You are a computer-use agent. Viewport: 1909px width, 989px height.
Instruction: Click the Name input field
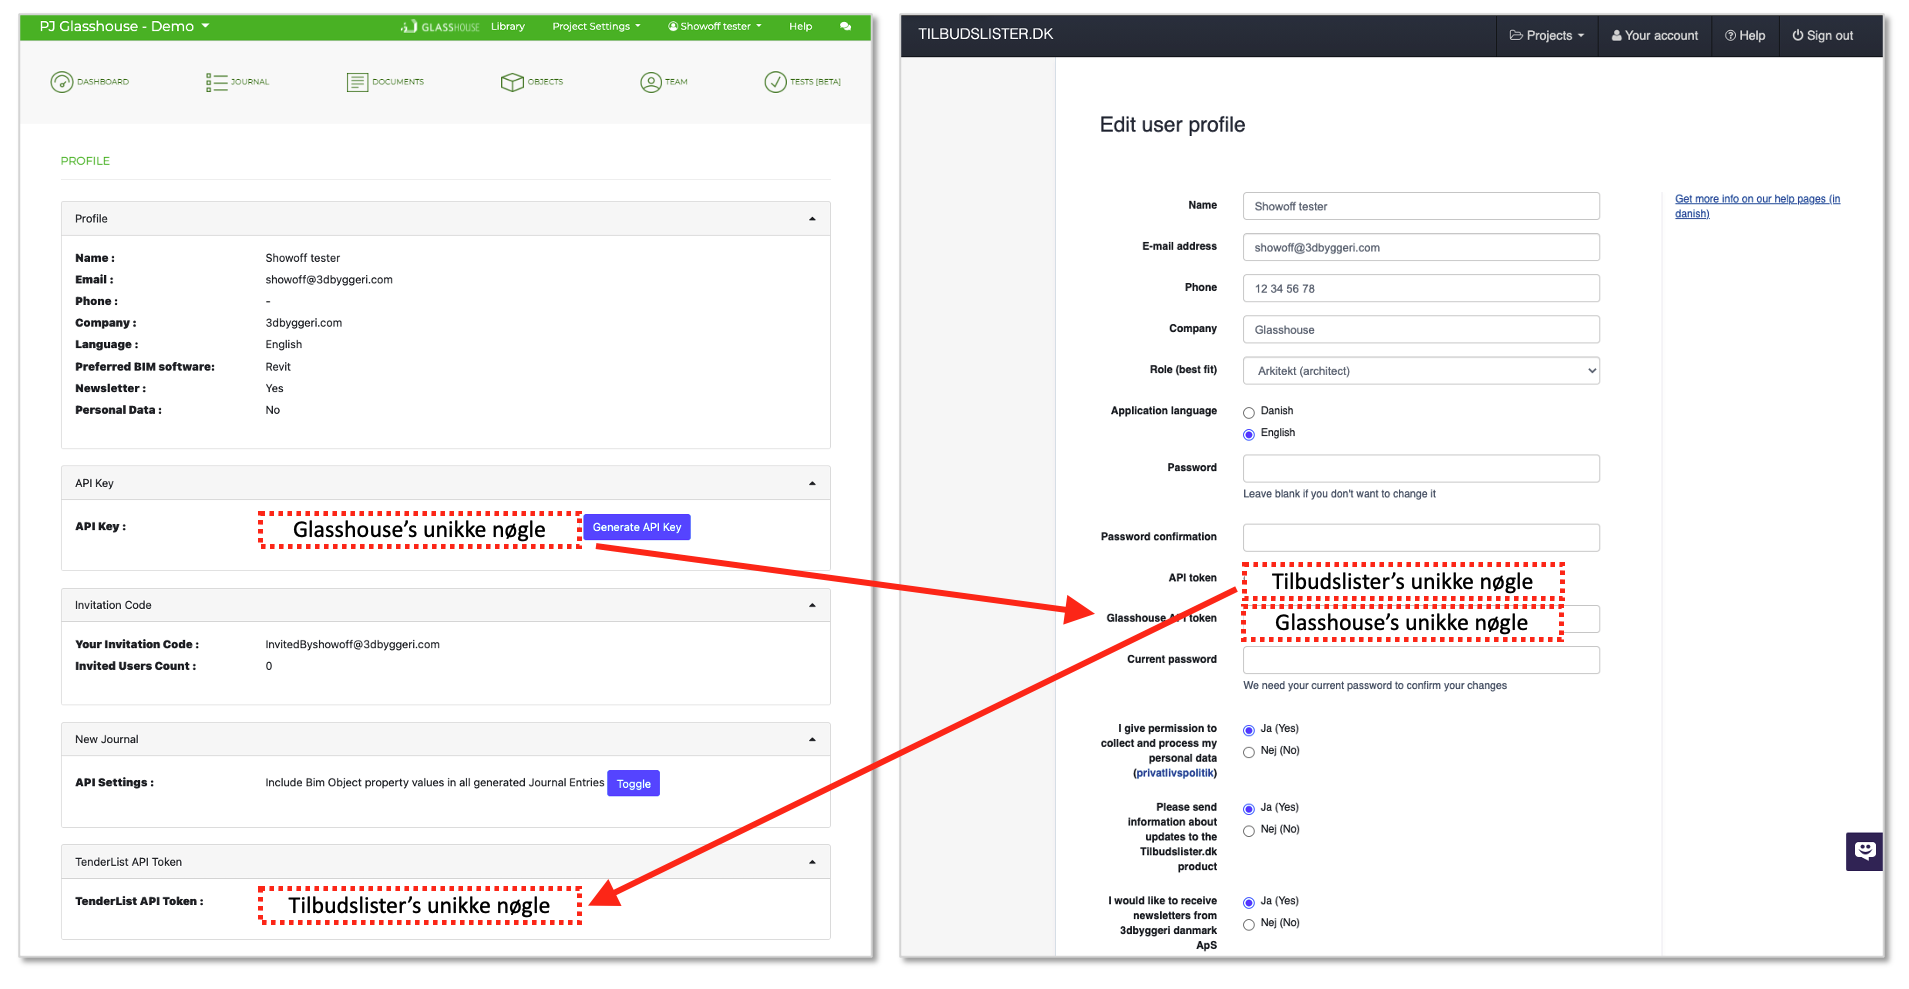click(1421, 206)
